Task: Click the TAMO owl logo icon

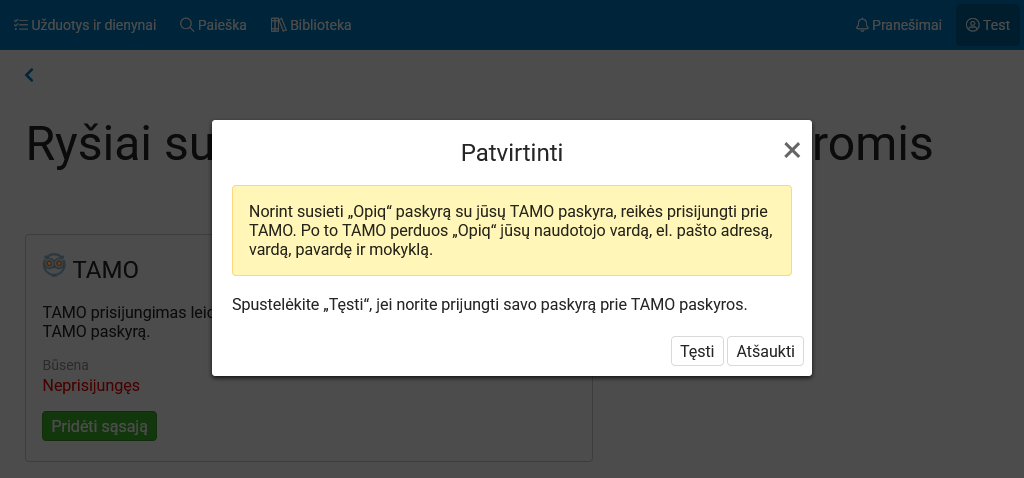Action: click(x=54, y=266)
